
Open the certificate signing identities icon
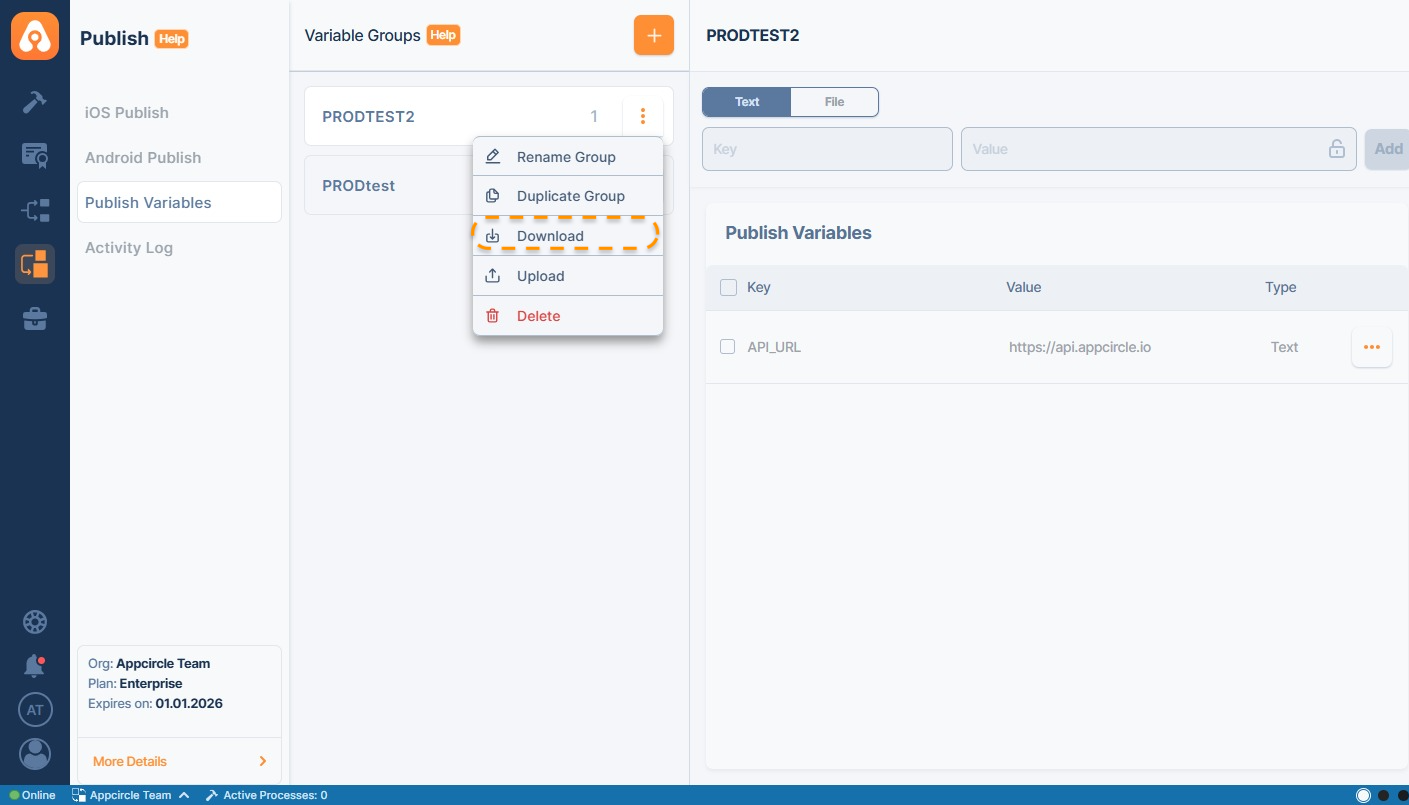click(x=35, y=156)
